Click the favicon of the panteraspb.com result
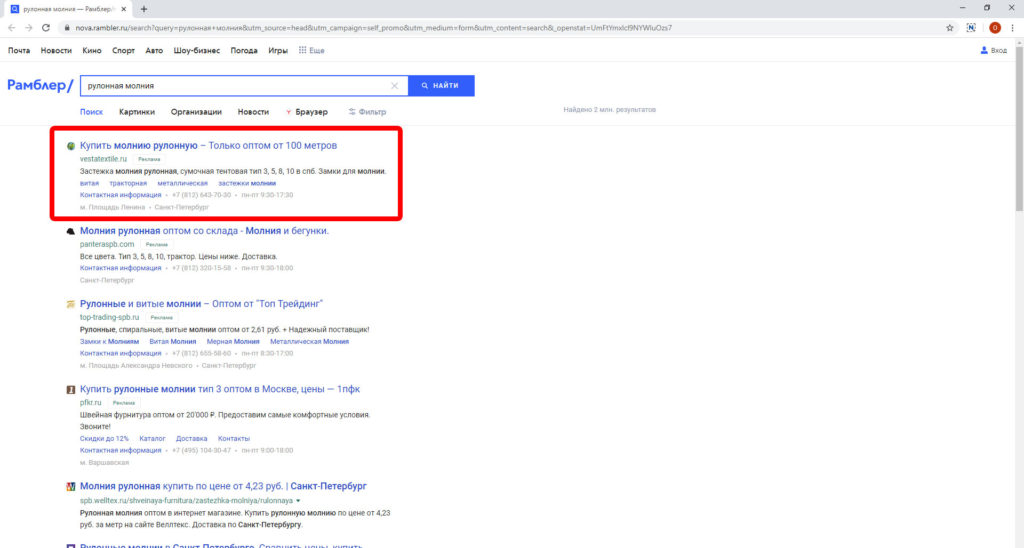Screen dimensions: 1024x548 [71, 231]
